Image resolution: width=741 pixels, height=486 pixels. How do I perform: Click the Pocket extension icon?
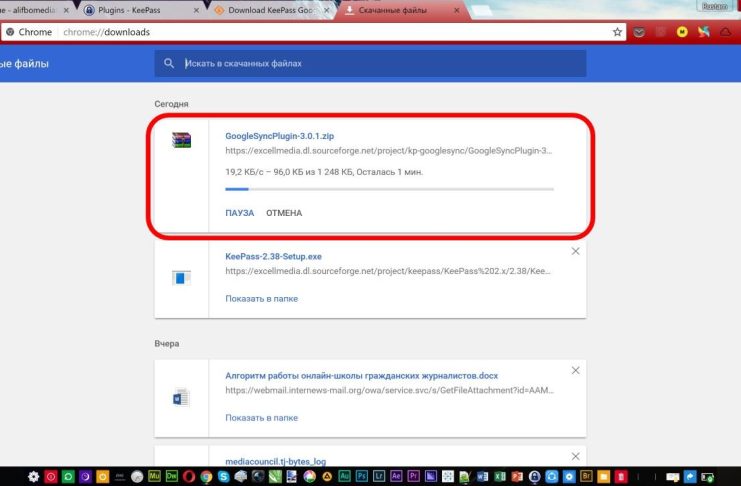[x=639, y=32]
